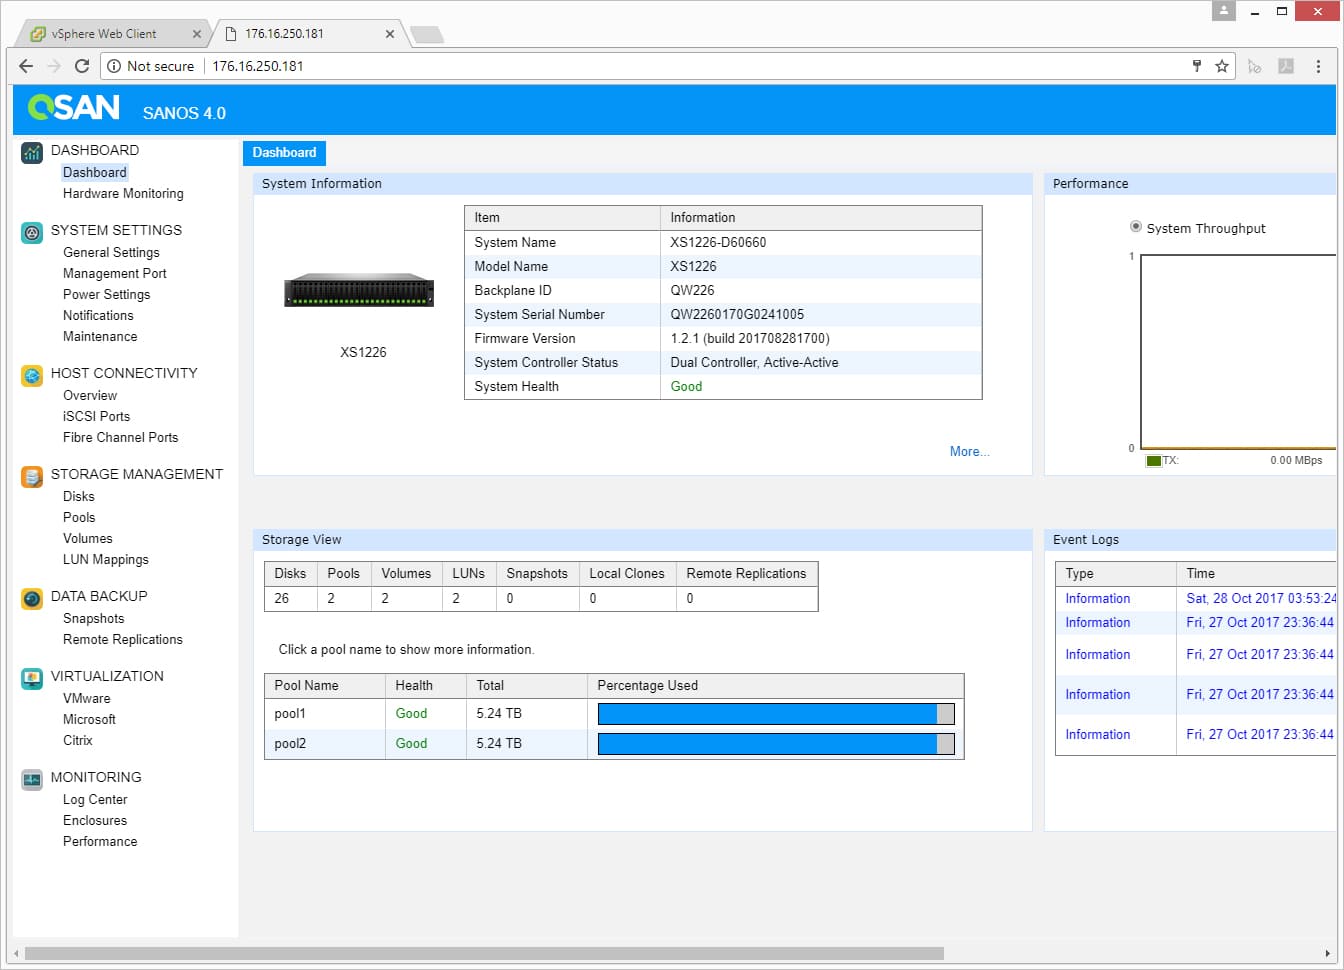Open the Maintenance page
This screenshot has width=1344, height=970.
100,337
